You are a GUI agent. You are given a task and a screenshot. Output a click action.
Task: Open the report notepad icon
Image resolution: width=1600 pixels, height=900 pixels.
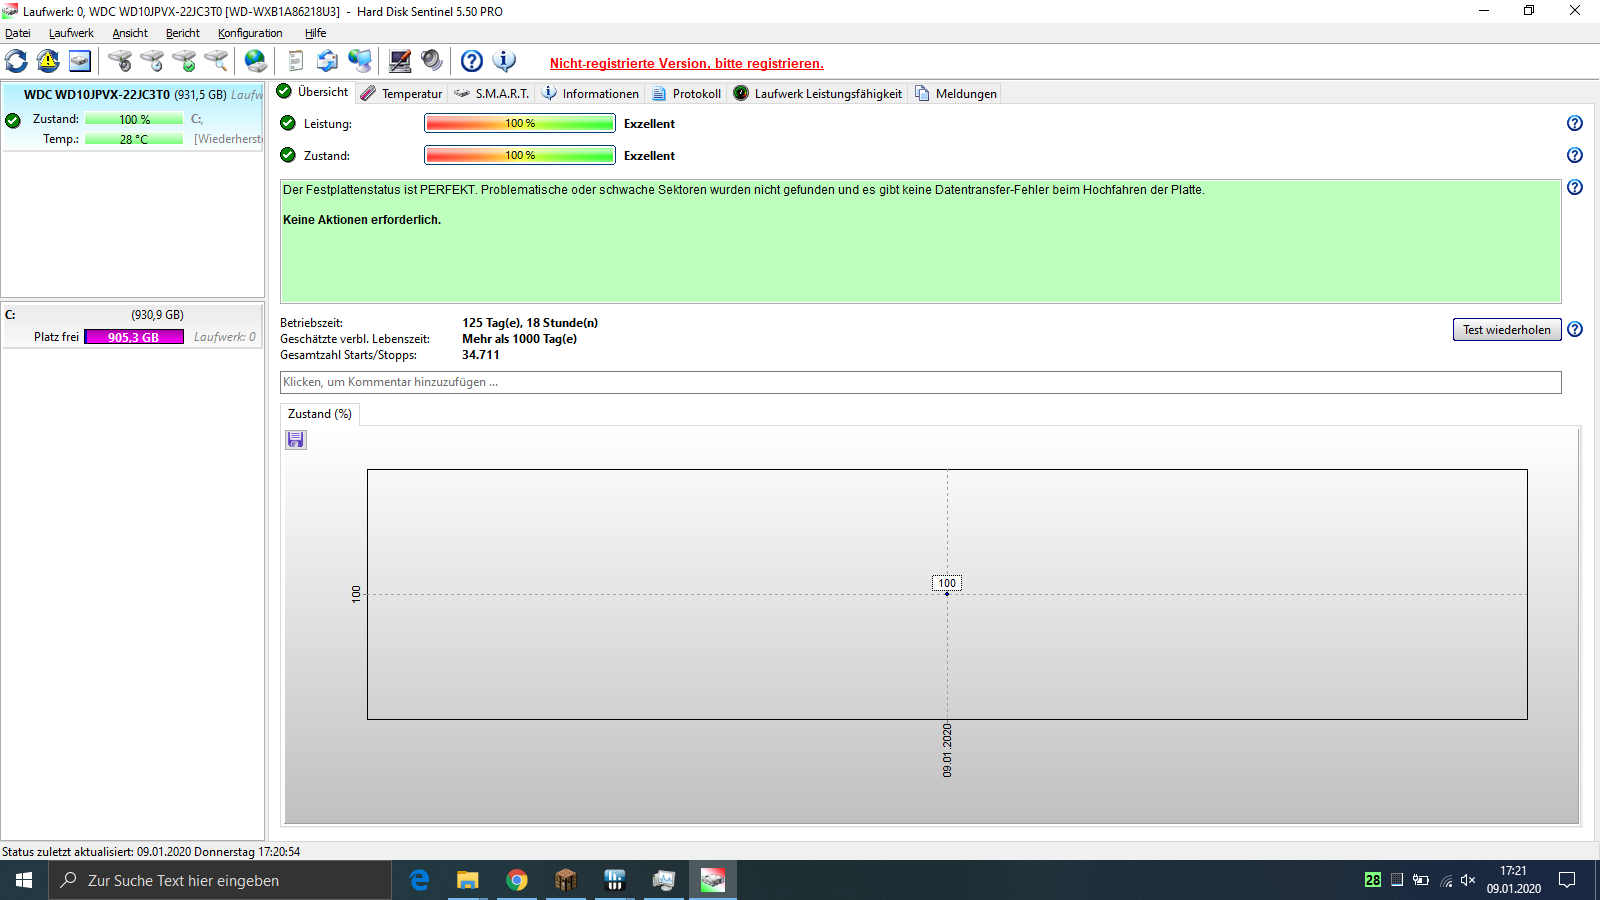pos(295,61)
